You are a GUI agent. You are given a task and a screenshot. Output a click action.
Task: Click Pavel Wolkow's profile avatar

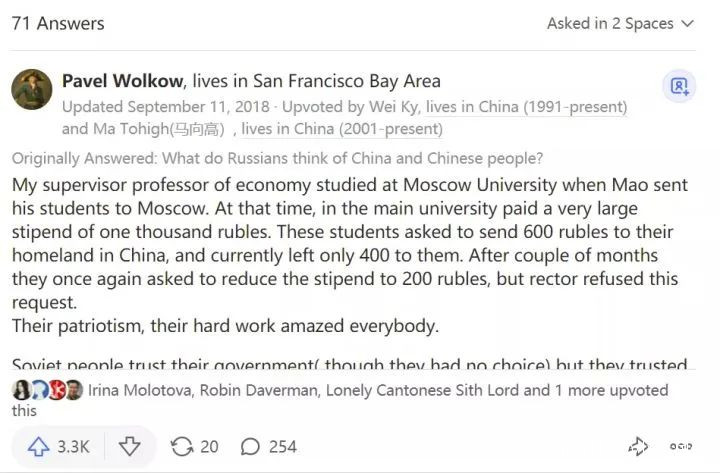(32, 90)
